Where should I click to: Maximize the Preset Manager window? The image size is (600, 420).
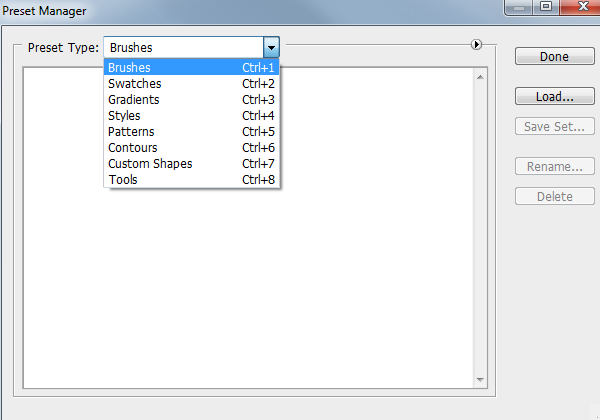click(546, 7)
